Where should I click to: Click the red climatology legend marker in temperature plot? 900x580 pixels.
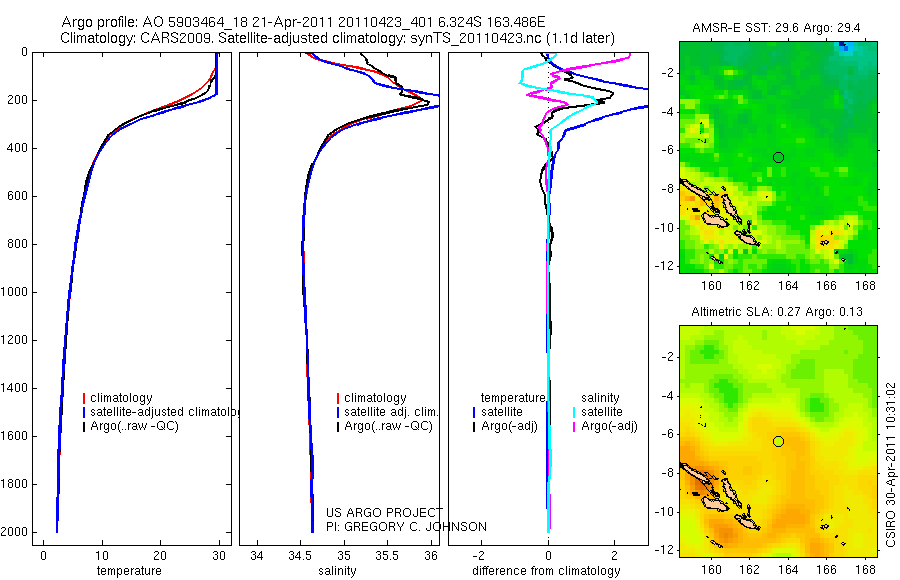[84, 398]
